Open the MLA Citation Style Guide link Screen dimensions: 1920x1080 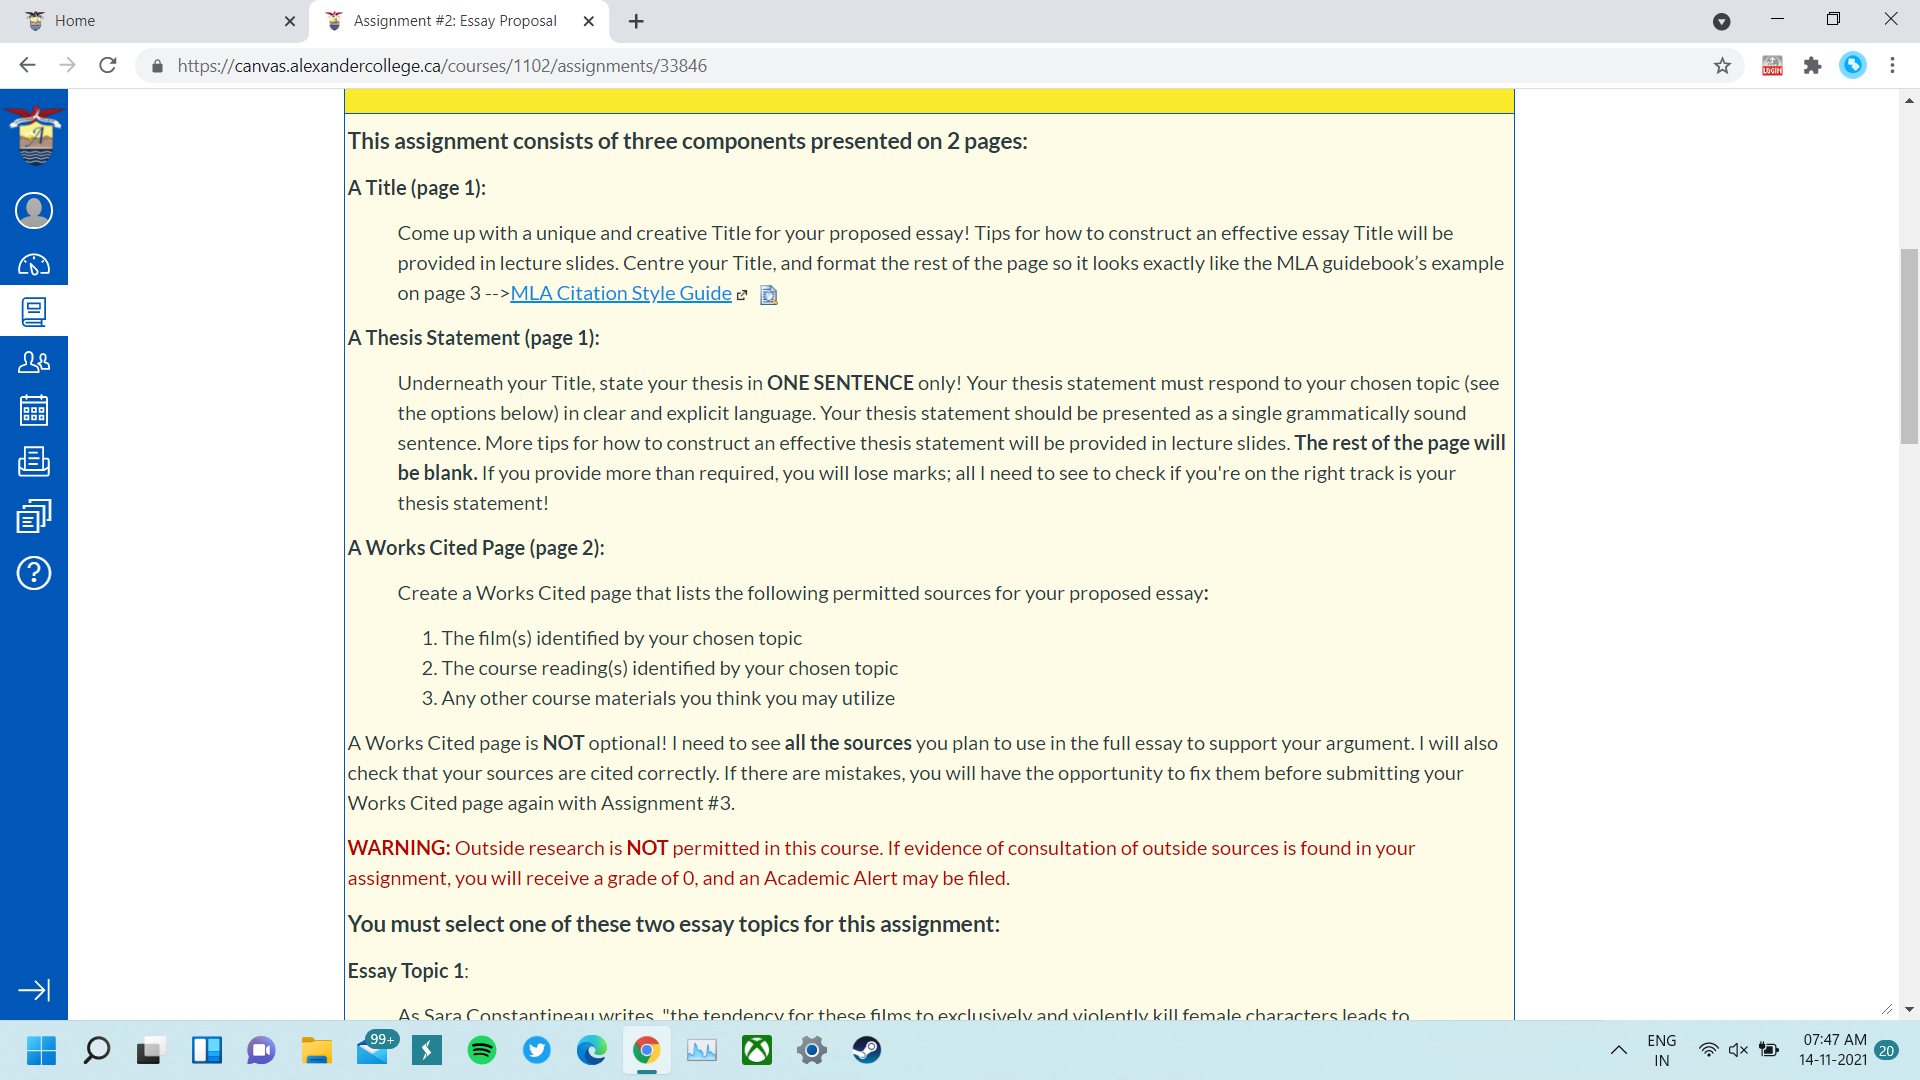[x=621, y=293]
